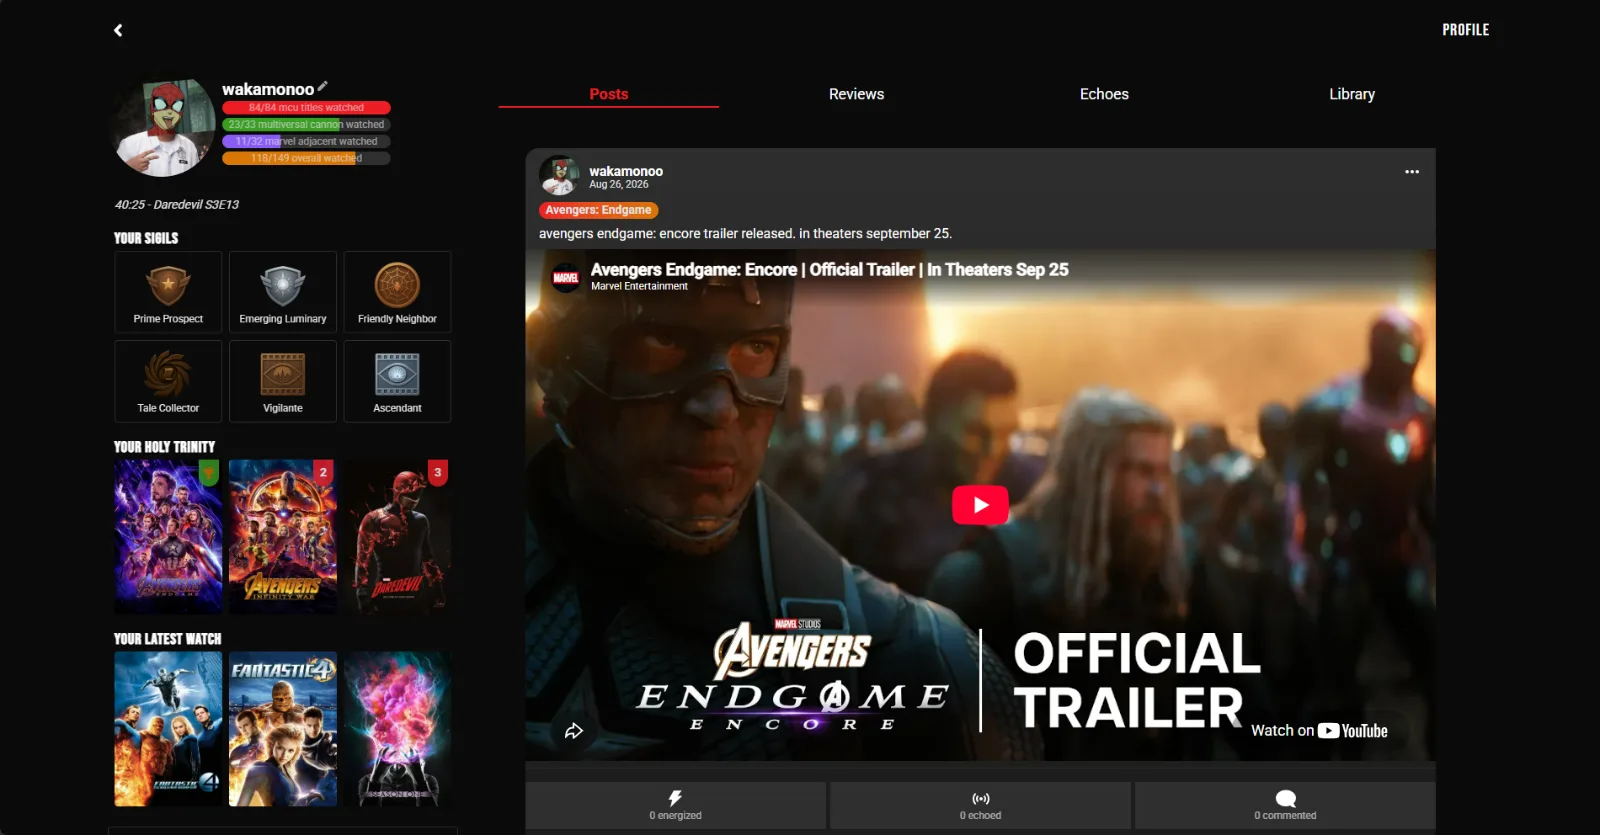Open the Emerging Luminary sigil

(x=283, y=292)
